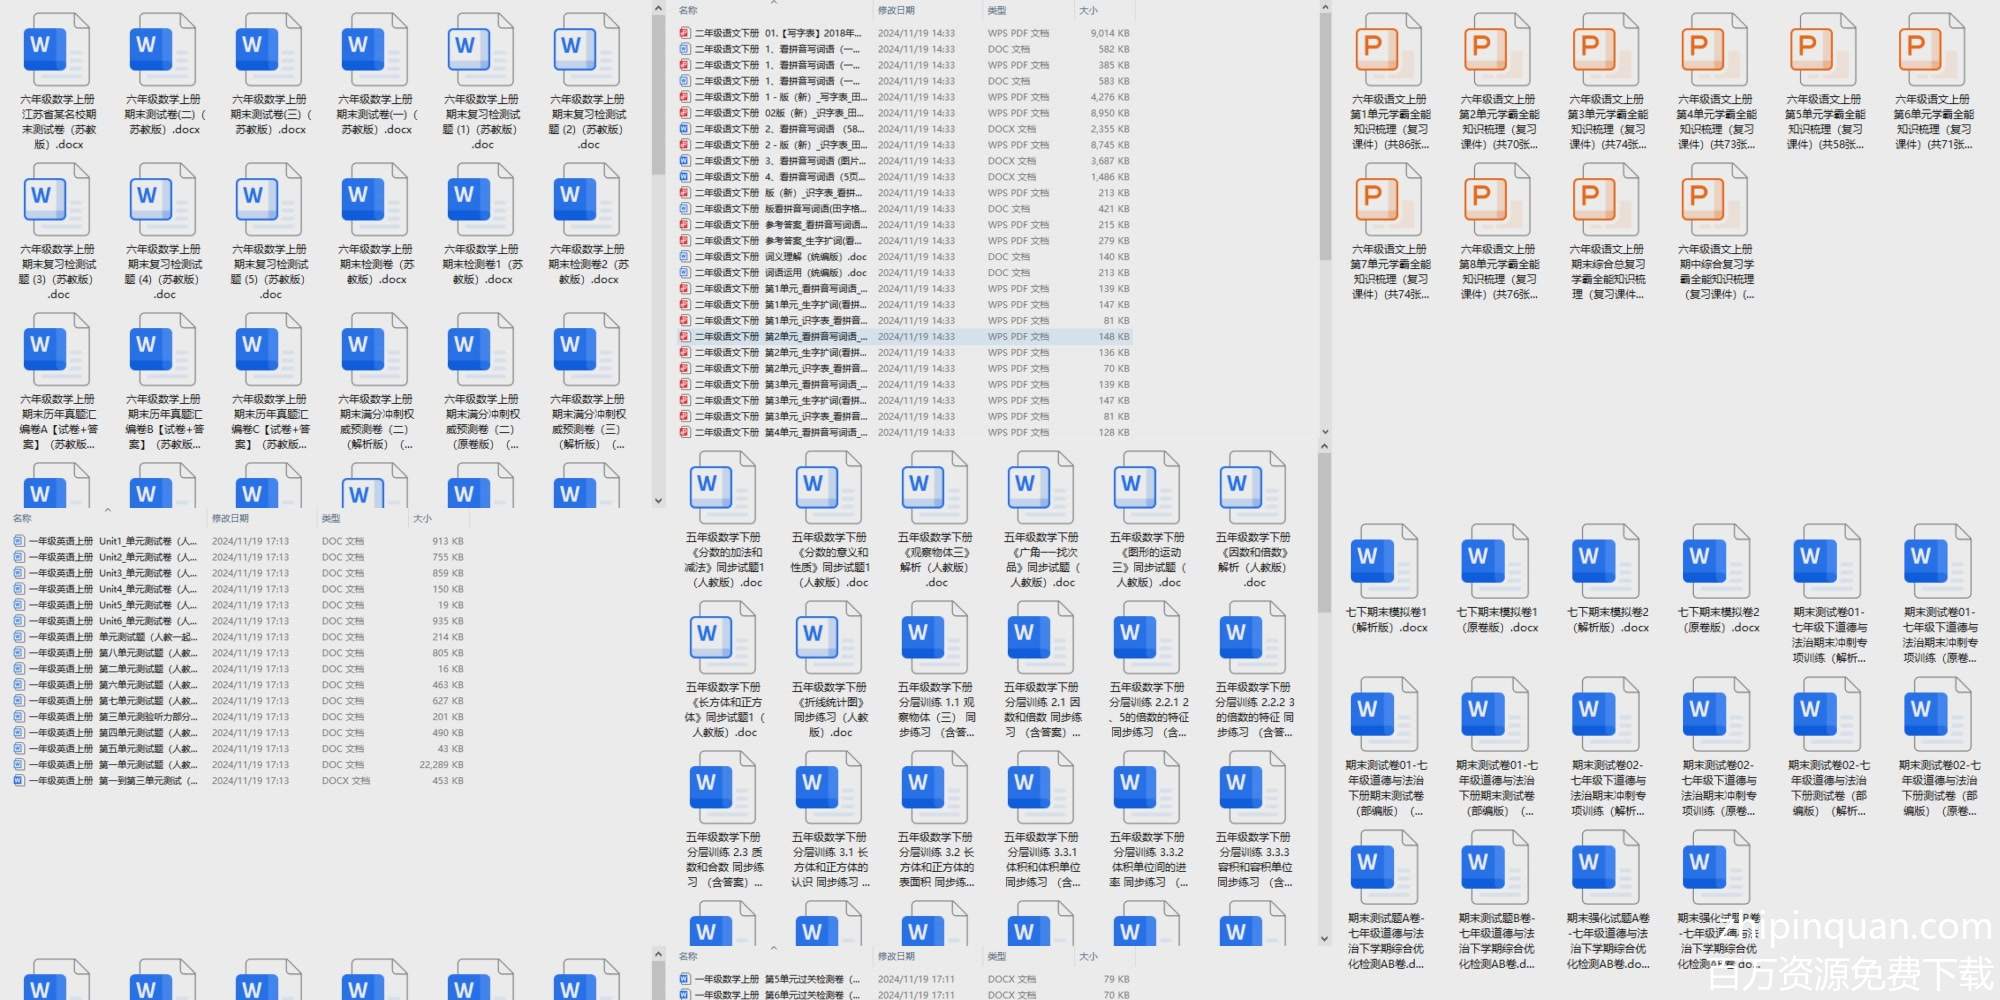
Task: Open 六年级数学上册 期末历年真题汇编卷B Word file
Action: 164,350
